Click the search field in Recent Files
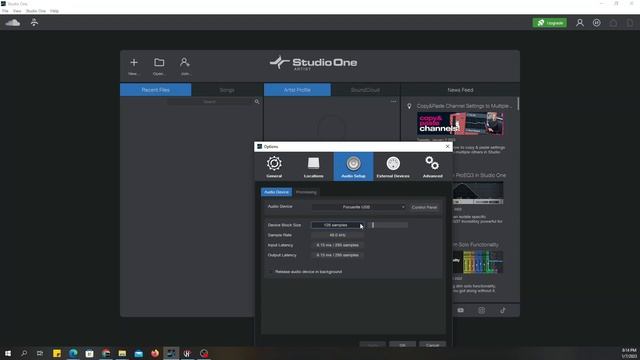 click(209, 102)
